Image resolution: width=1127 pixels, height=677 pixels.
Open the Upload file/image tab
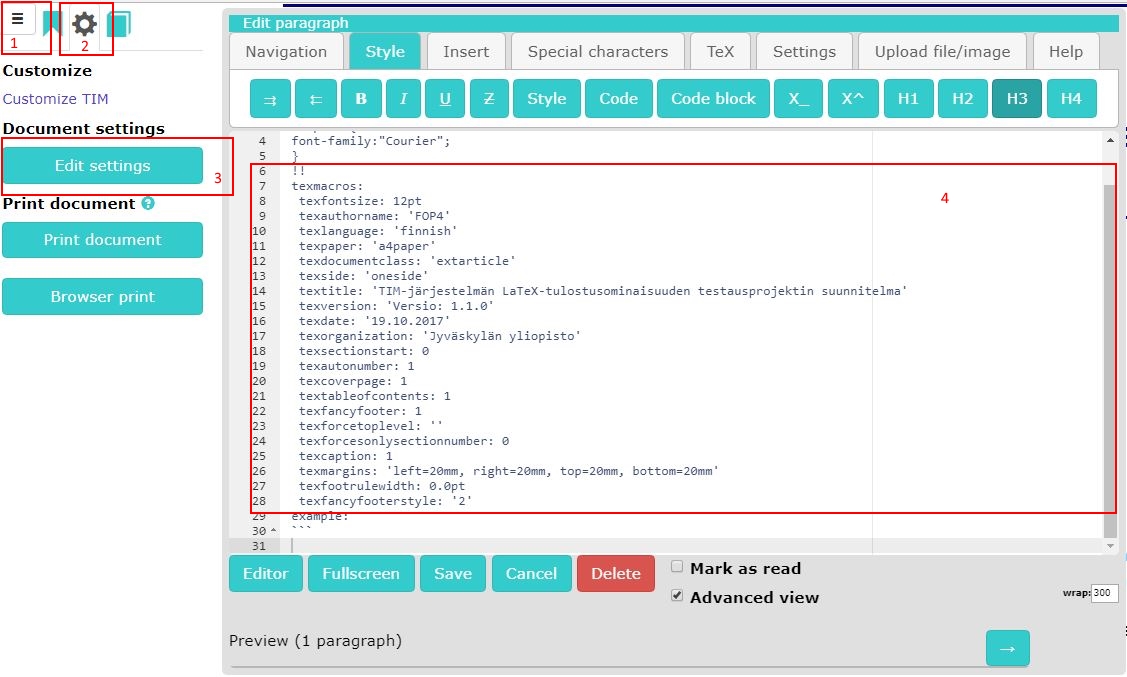942,52
